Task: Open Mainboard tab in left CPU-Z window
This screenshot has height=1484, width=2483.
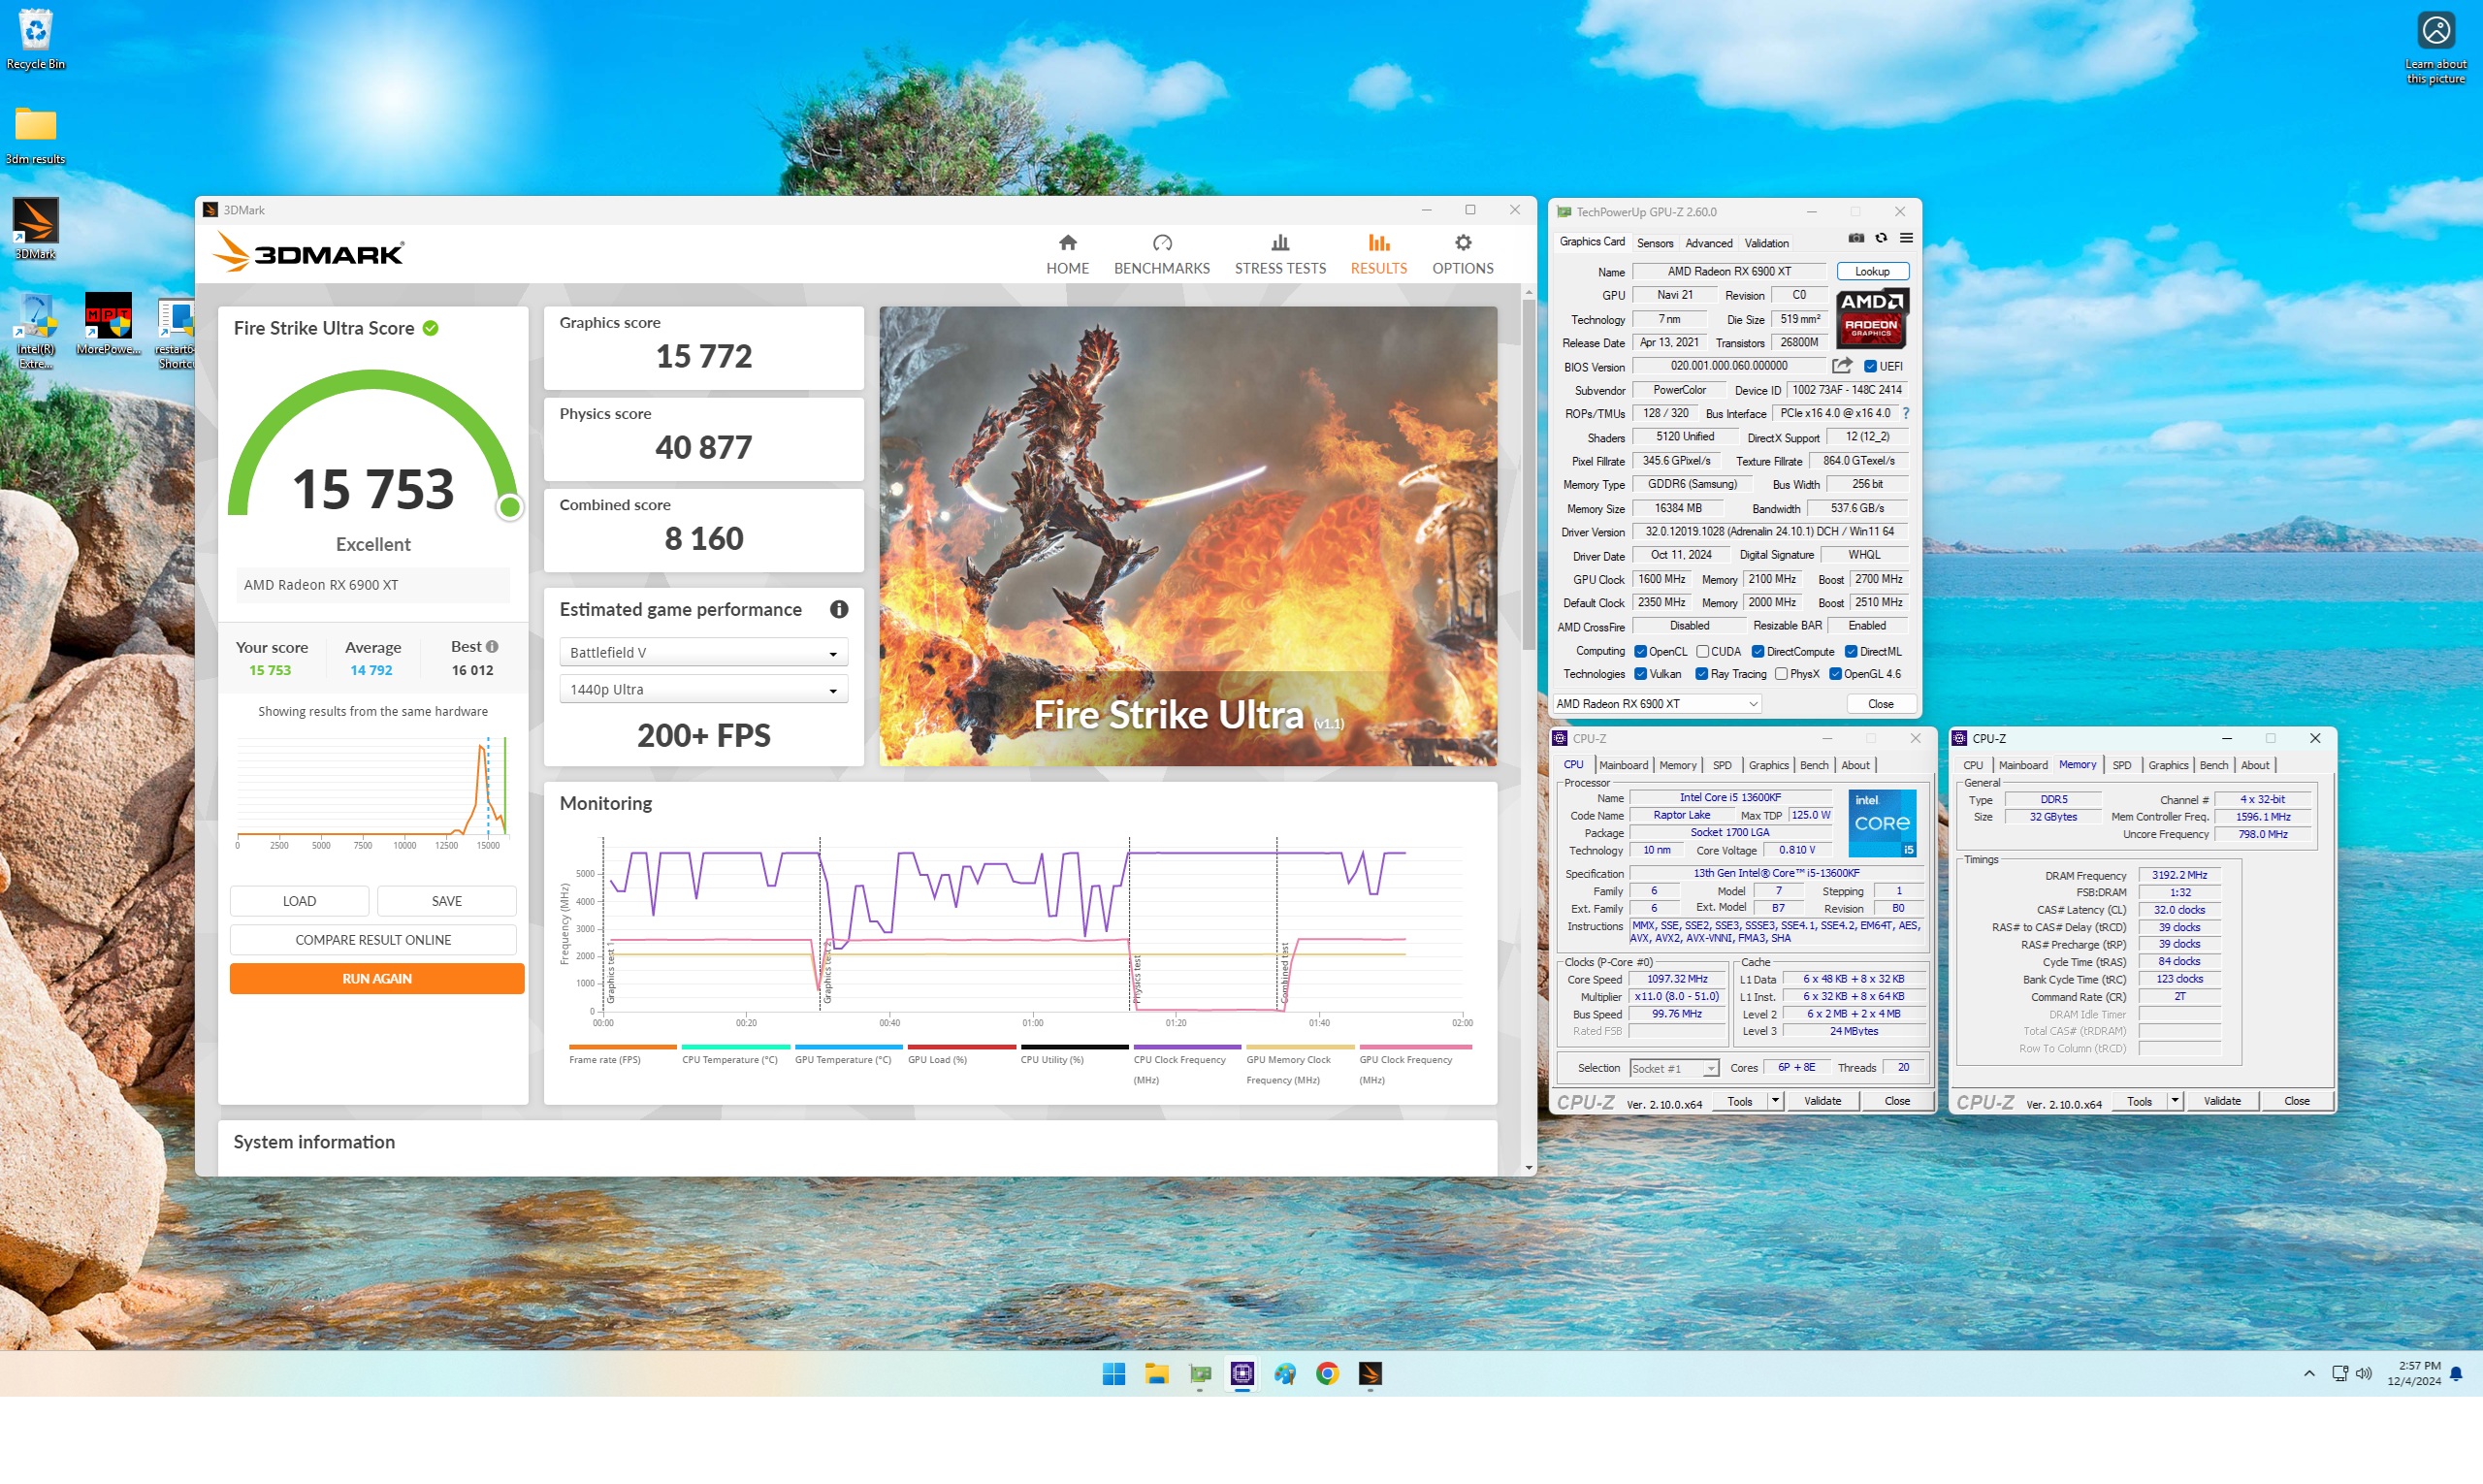Action: tap(1623, 765)
